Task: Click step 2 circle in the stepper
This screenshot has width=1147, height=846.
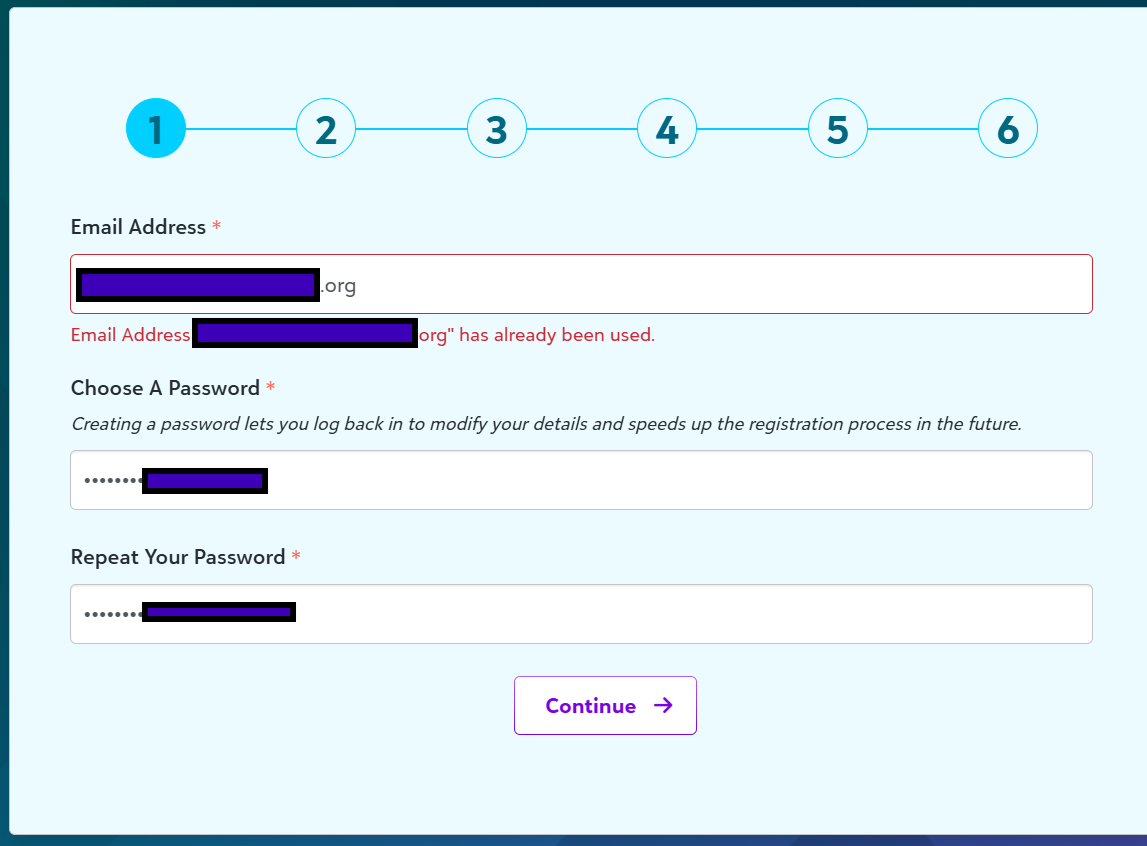Action: (x=325, y=128)
